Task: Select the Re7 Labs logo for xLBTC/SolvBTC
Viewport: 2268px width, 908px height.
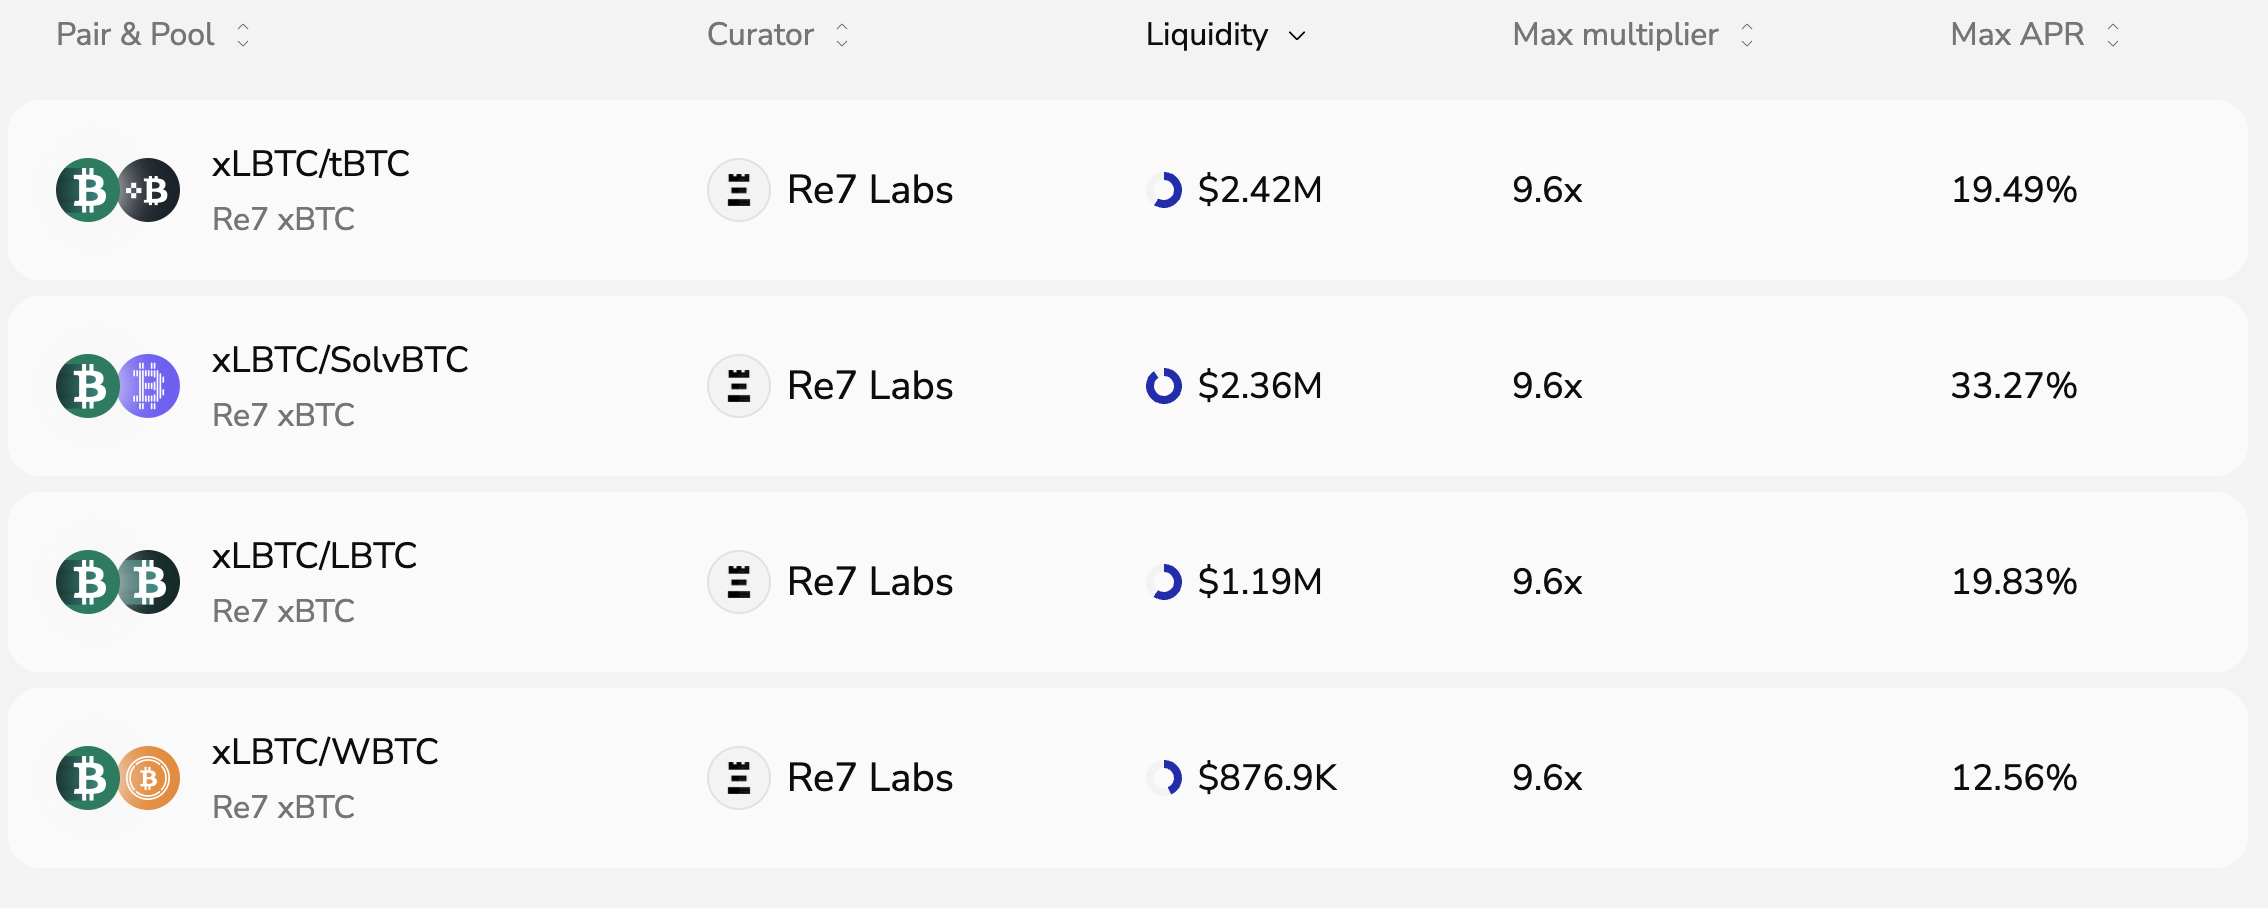Action: (x=738, y=385)
